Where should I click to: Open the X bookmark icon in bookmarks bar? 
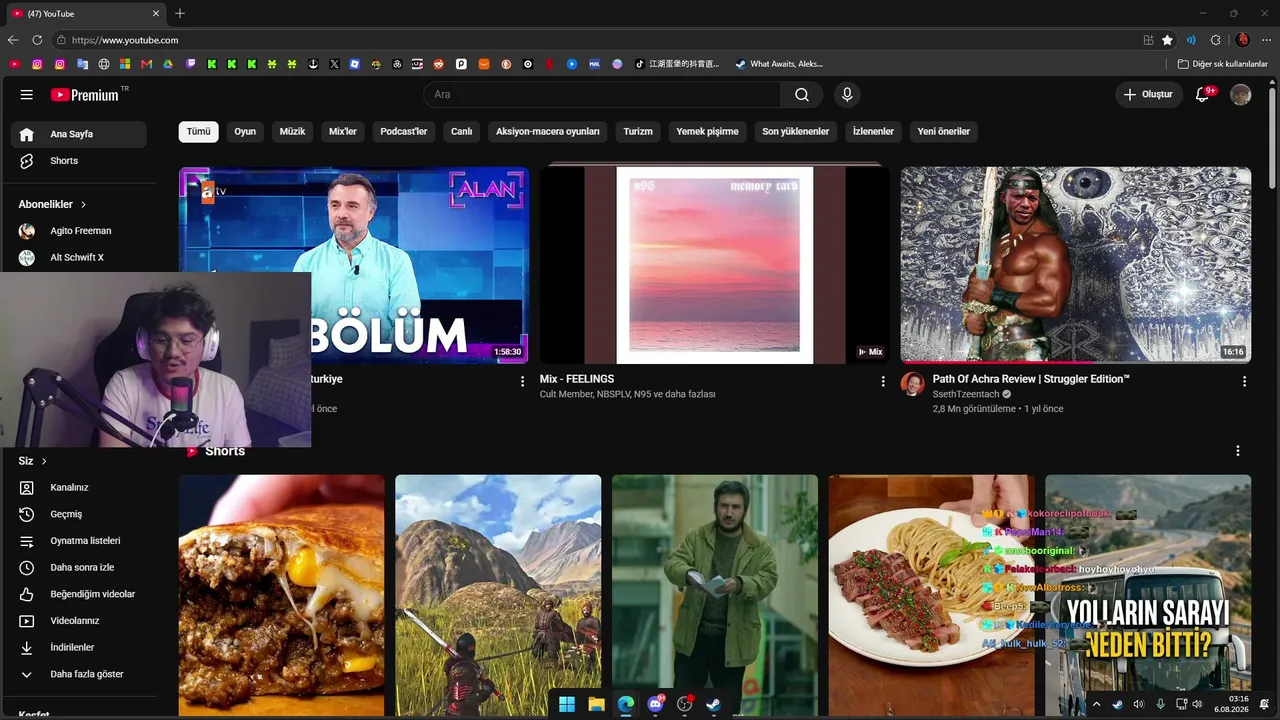[x=334, y=64]
